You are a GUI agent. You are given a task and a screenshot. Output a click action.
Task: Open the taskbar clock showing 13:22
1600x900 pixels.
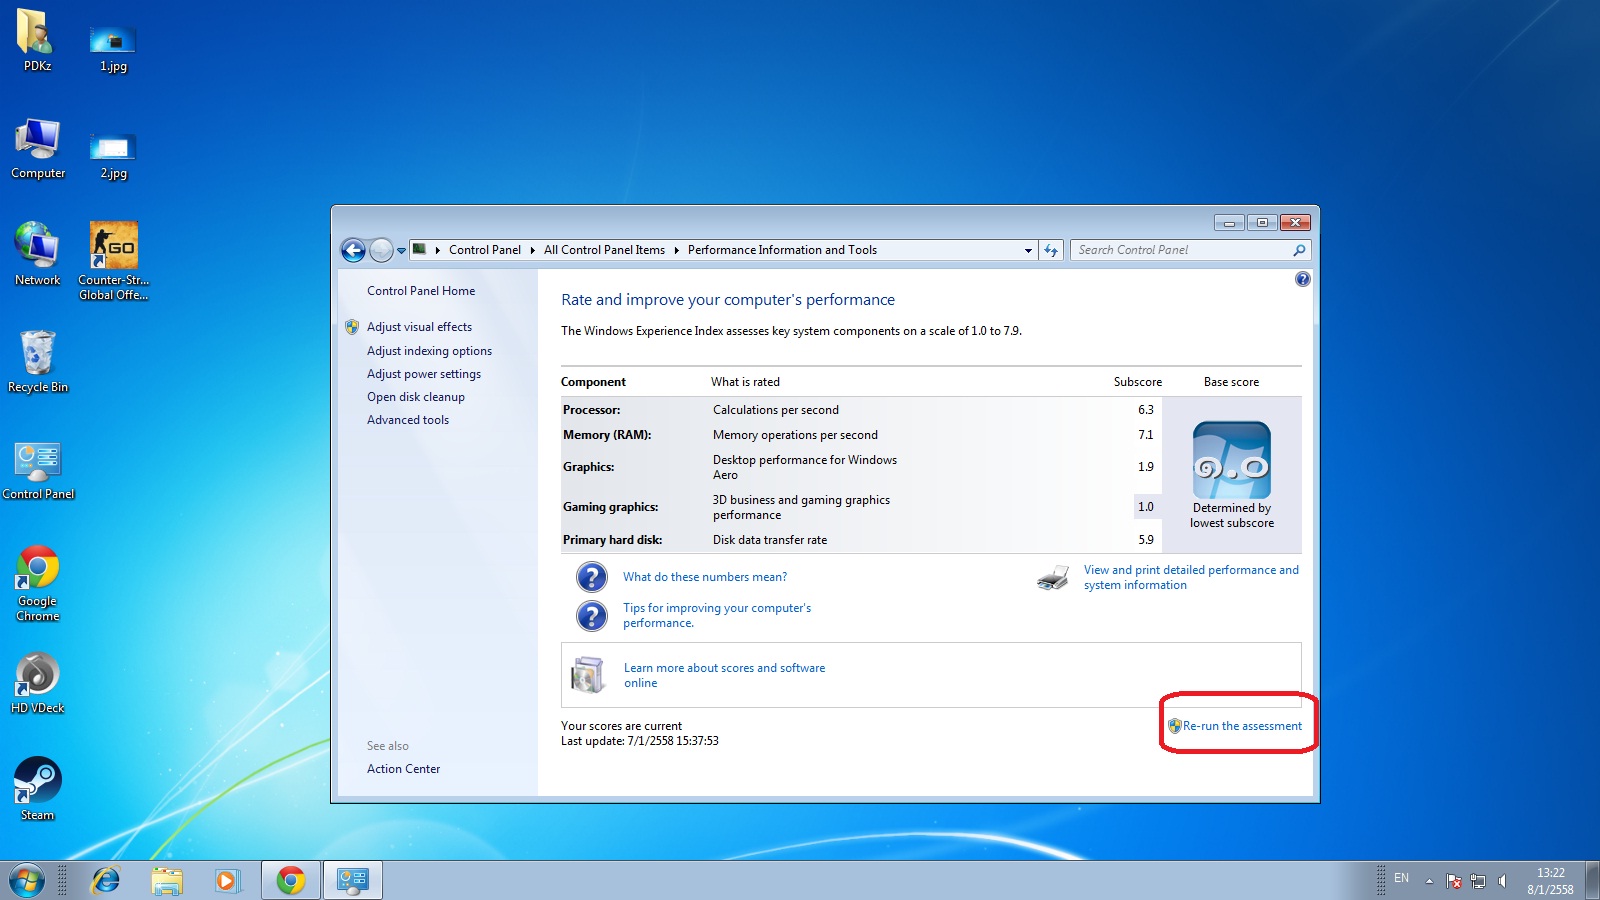[1550, 881]
